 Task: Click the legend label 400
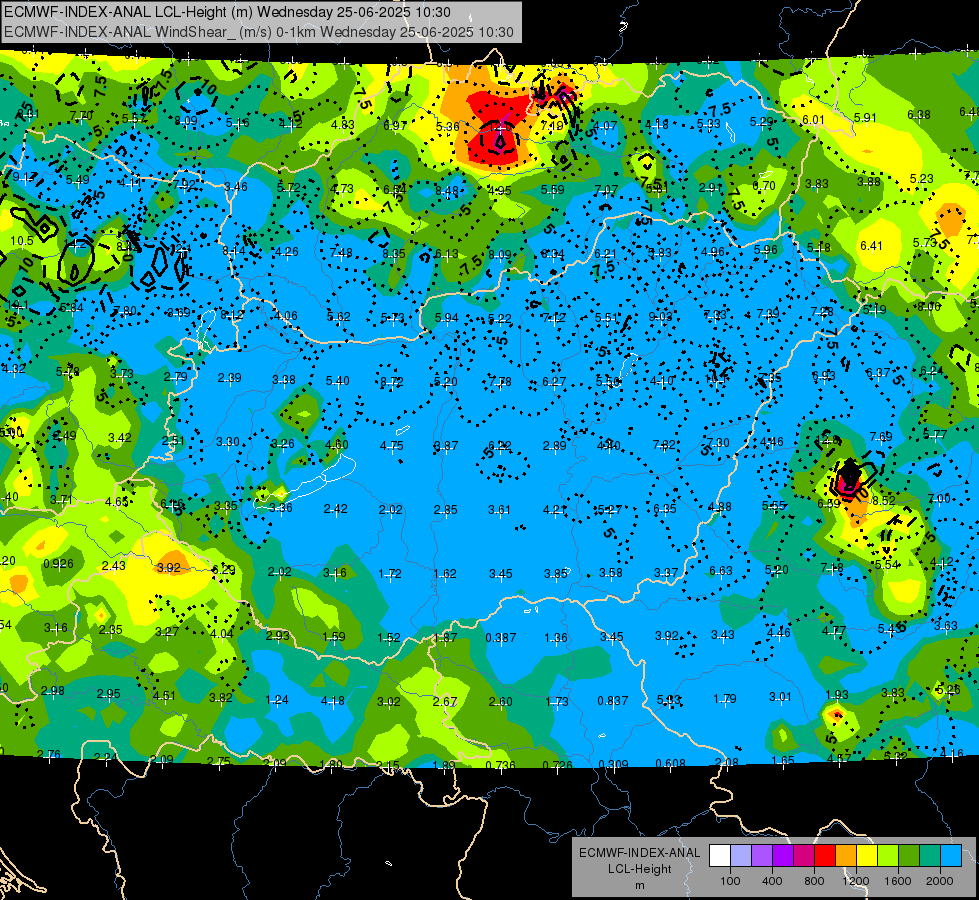(772, 881)
